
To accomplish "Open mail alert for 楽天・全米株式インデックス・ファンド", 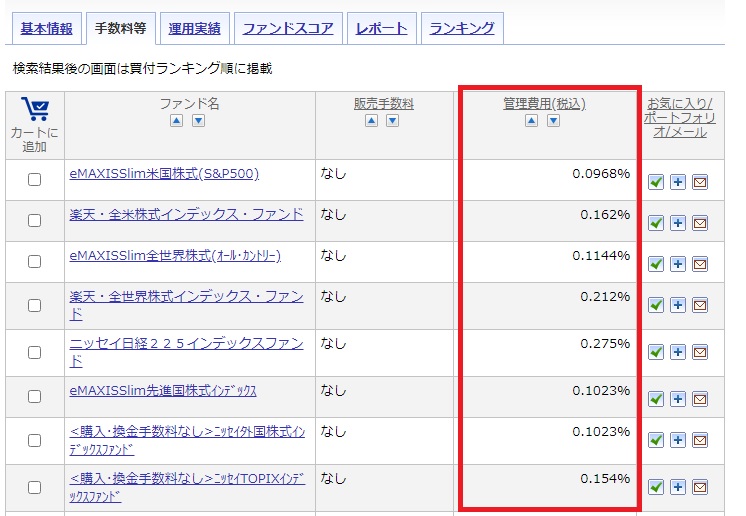I will tap(700, 223).
